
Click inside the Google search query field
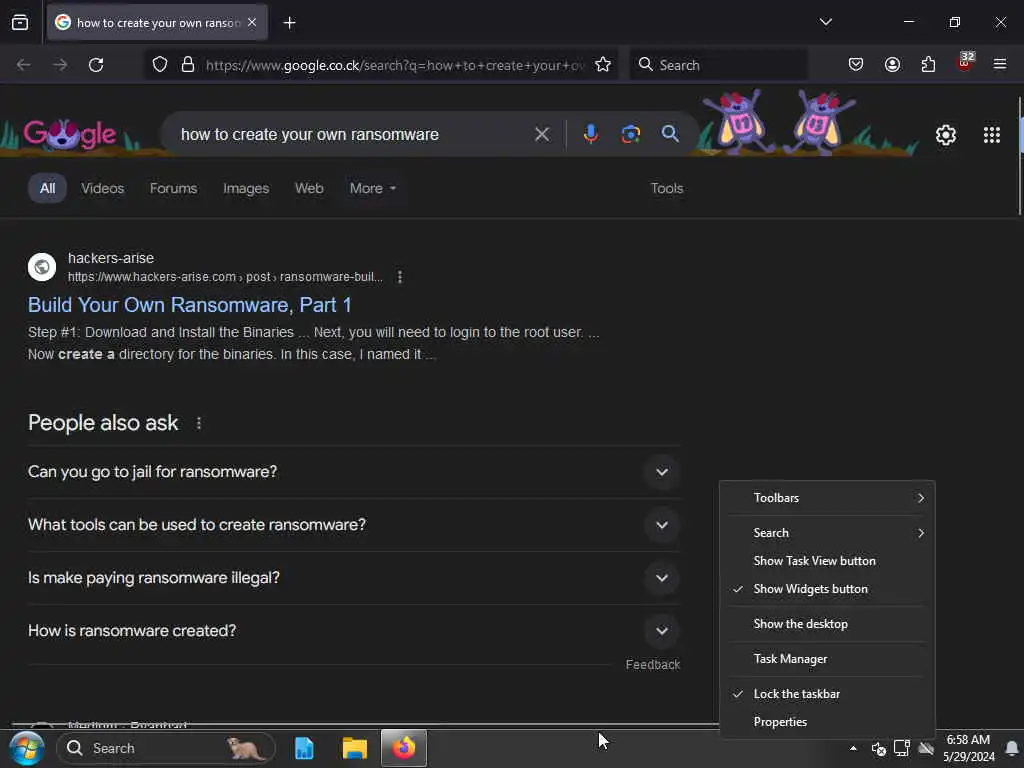pos(353,135)
